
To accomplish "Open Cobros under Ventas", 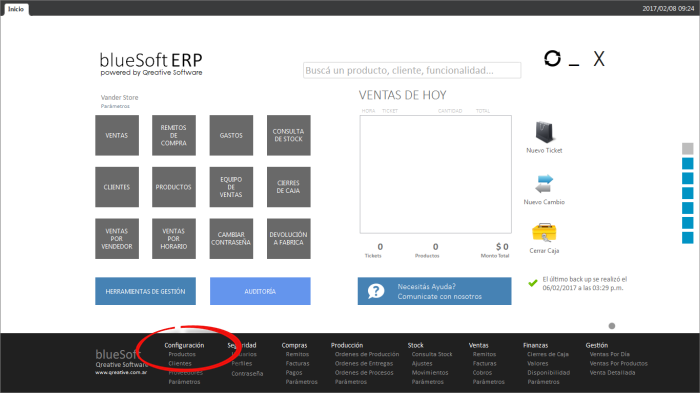I will (482, 372).
